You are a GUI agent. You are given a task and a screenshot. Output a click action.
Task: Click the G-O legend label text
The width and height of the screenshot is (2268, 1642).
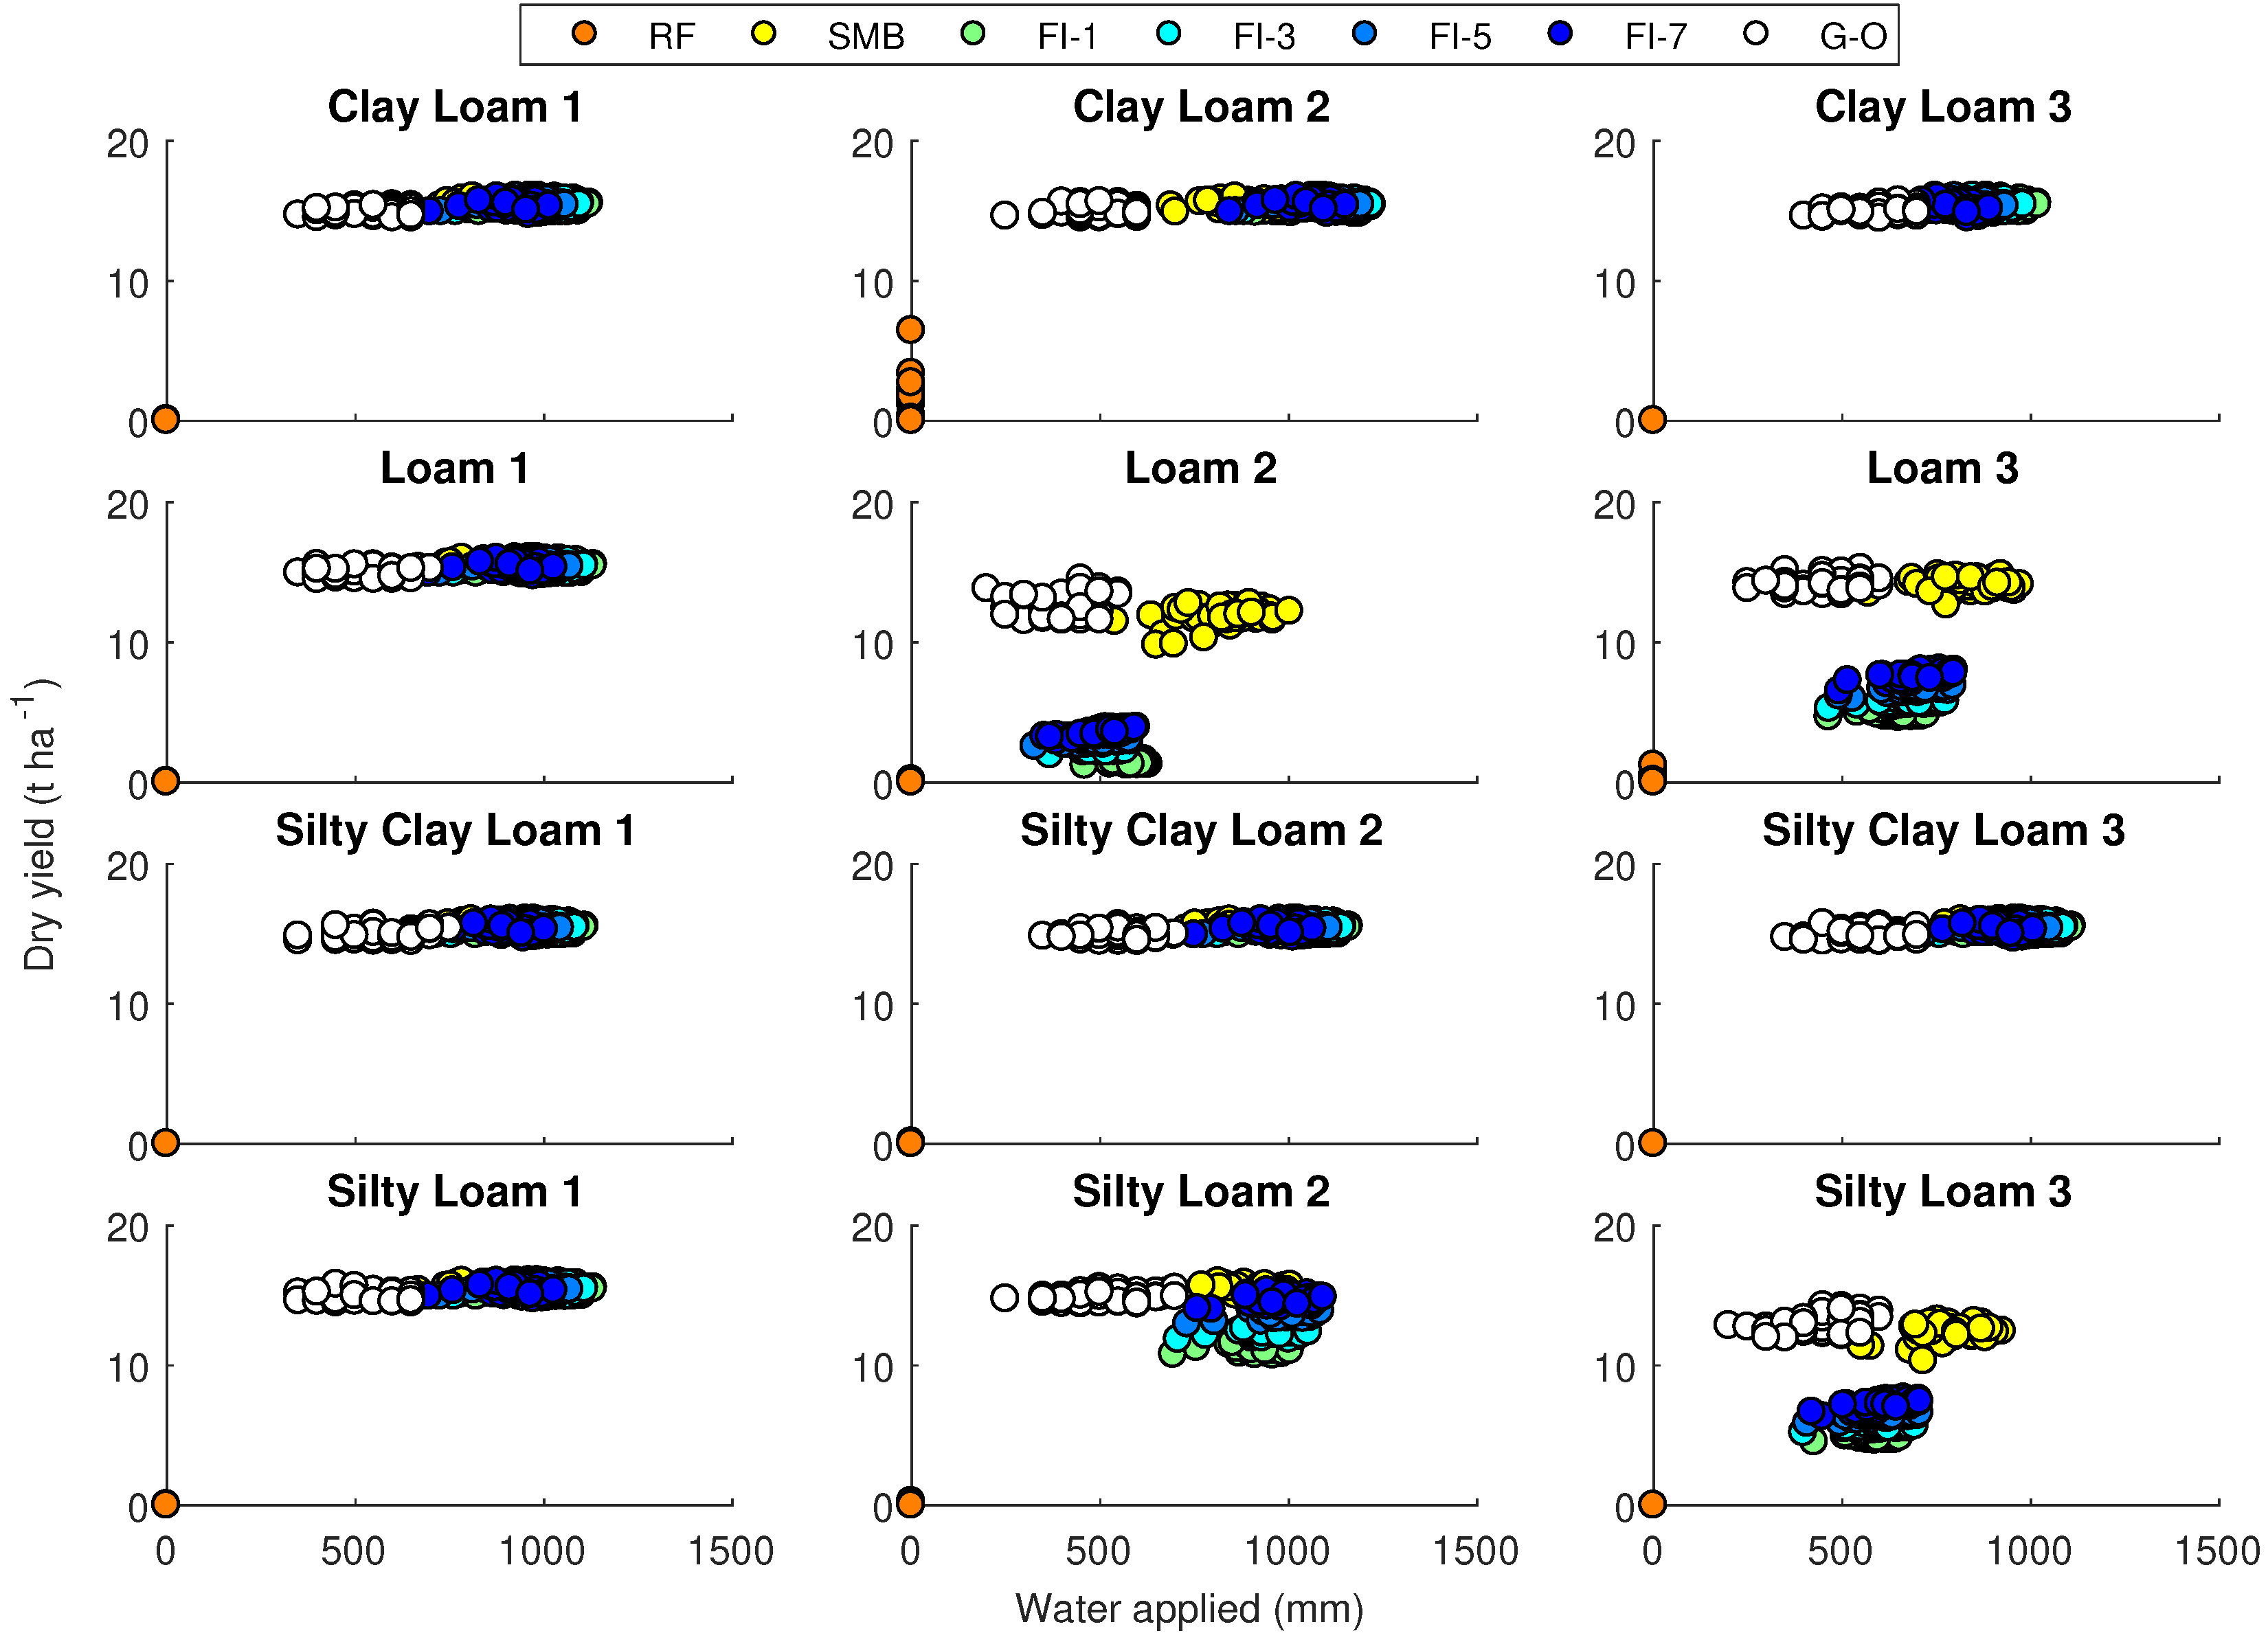[x=1852, y=37]
